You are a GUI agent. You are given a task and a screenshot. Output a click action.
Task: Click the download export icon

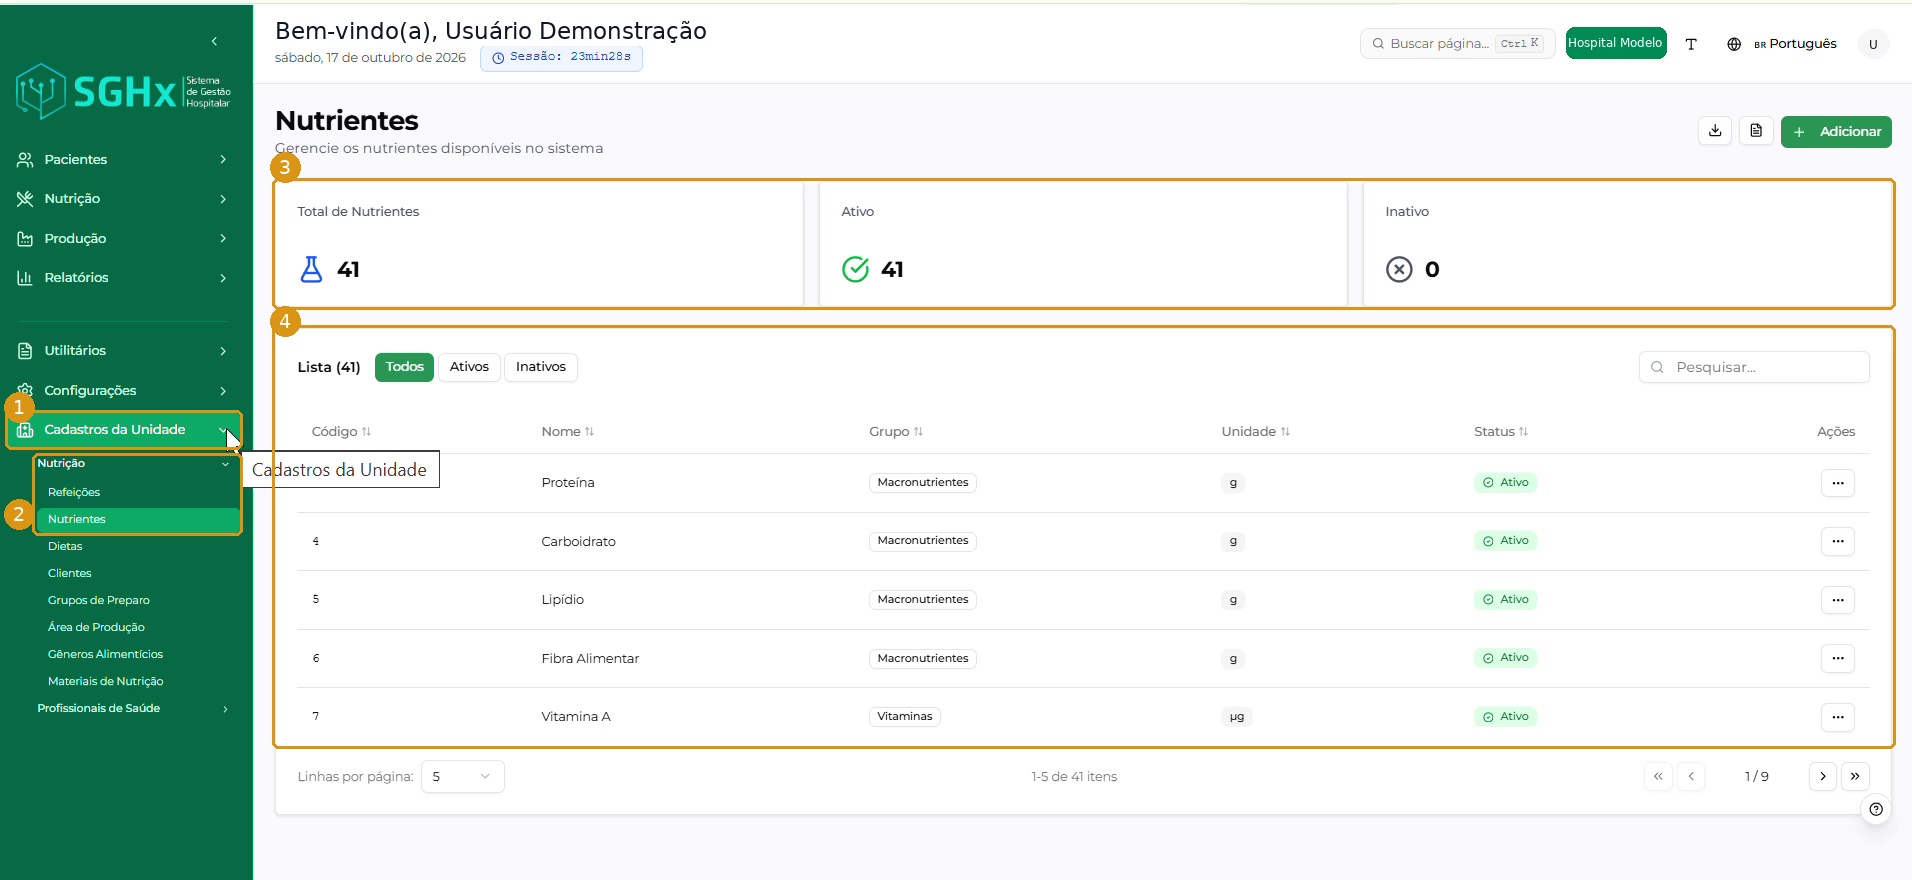point(1715,131)
